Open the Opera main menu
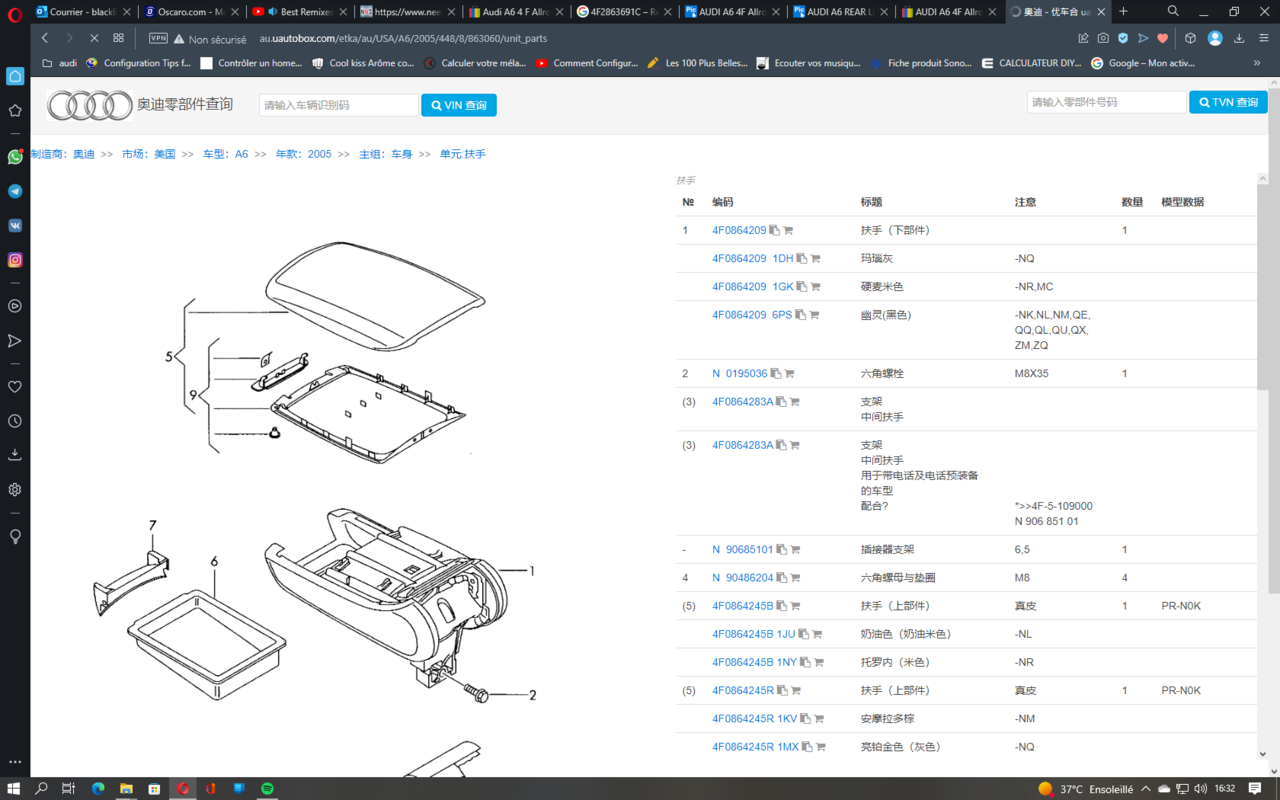This screenshot has height=800, width=1280. pos(14,13)
